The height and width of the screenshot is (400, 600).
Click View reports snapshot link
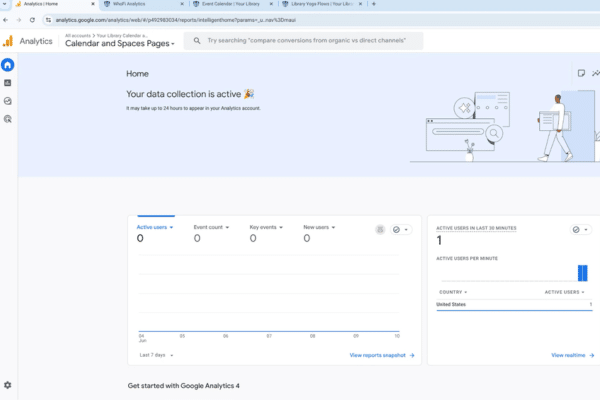pos(382,355)
